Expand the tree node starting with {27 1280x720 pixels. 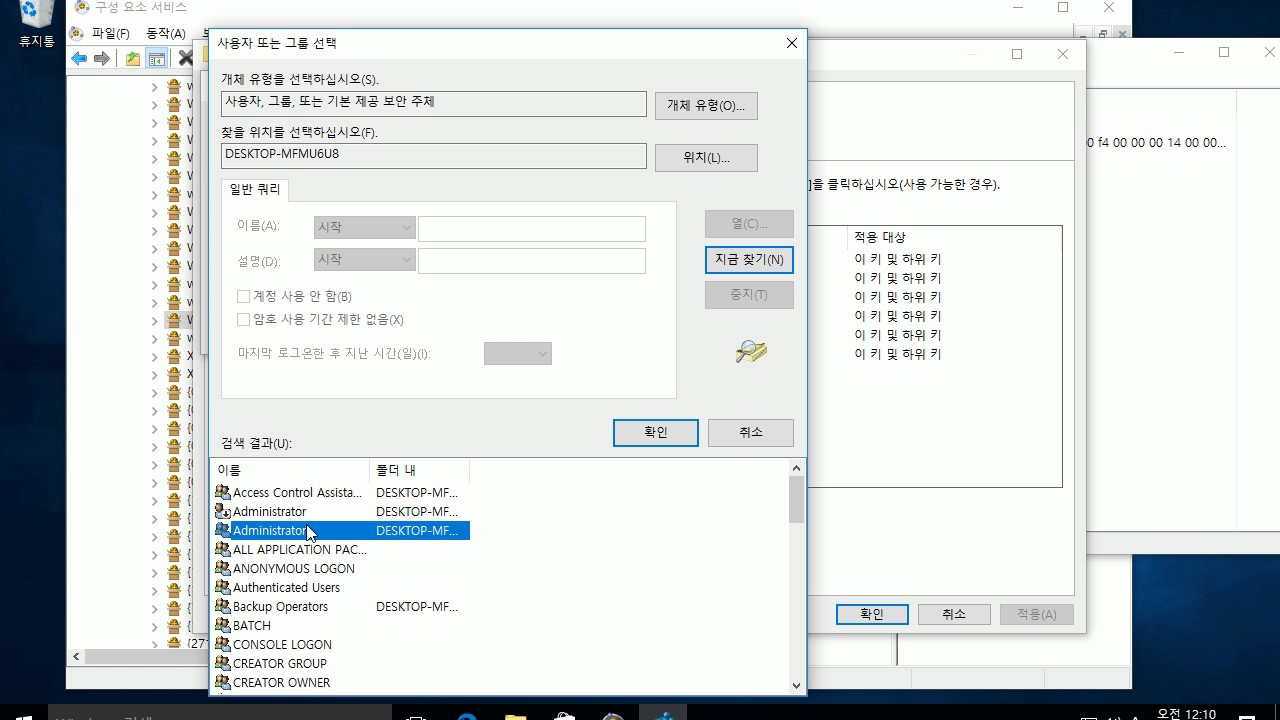point(155,644)
